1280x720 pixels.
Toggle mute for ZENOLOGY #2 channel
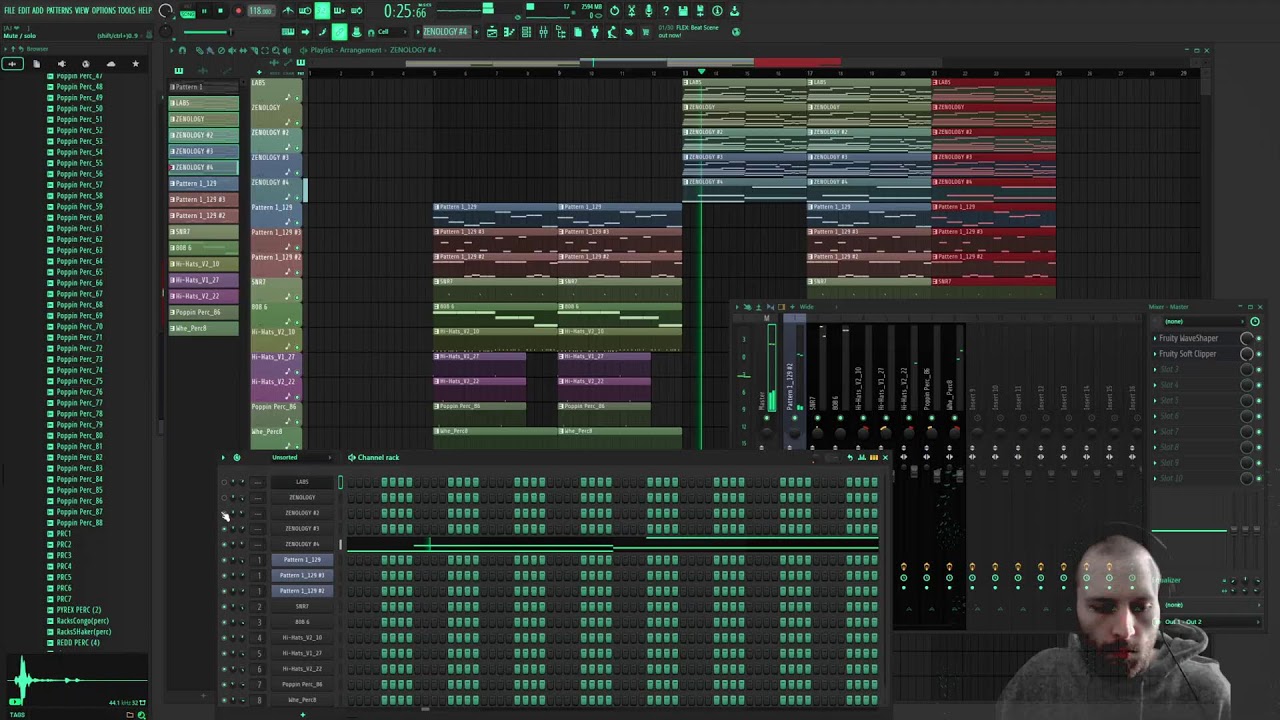(224, 513)
